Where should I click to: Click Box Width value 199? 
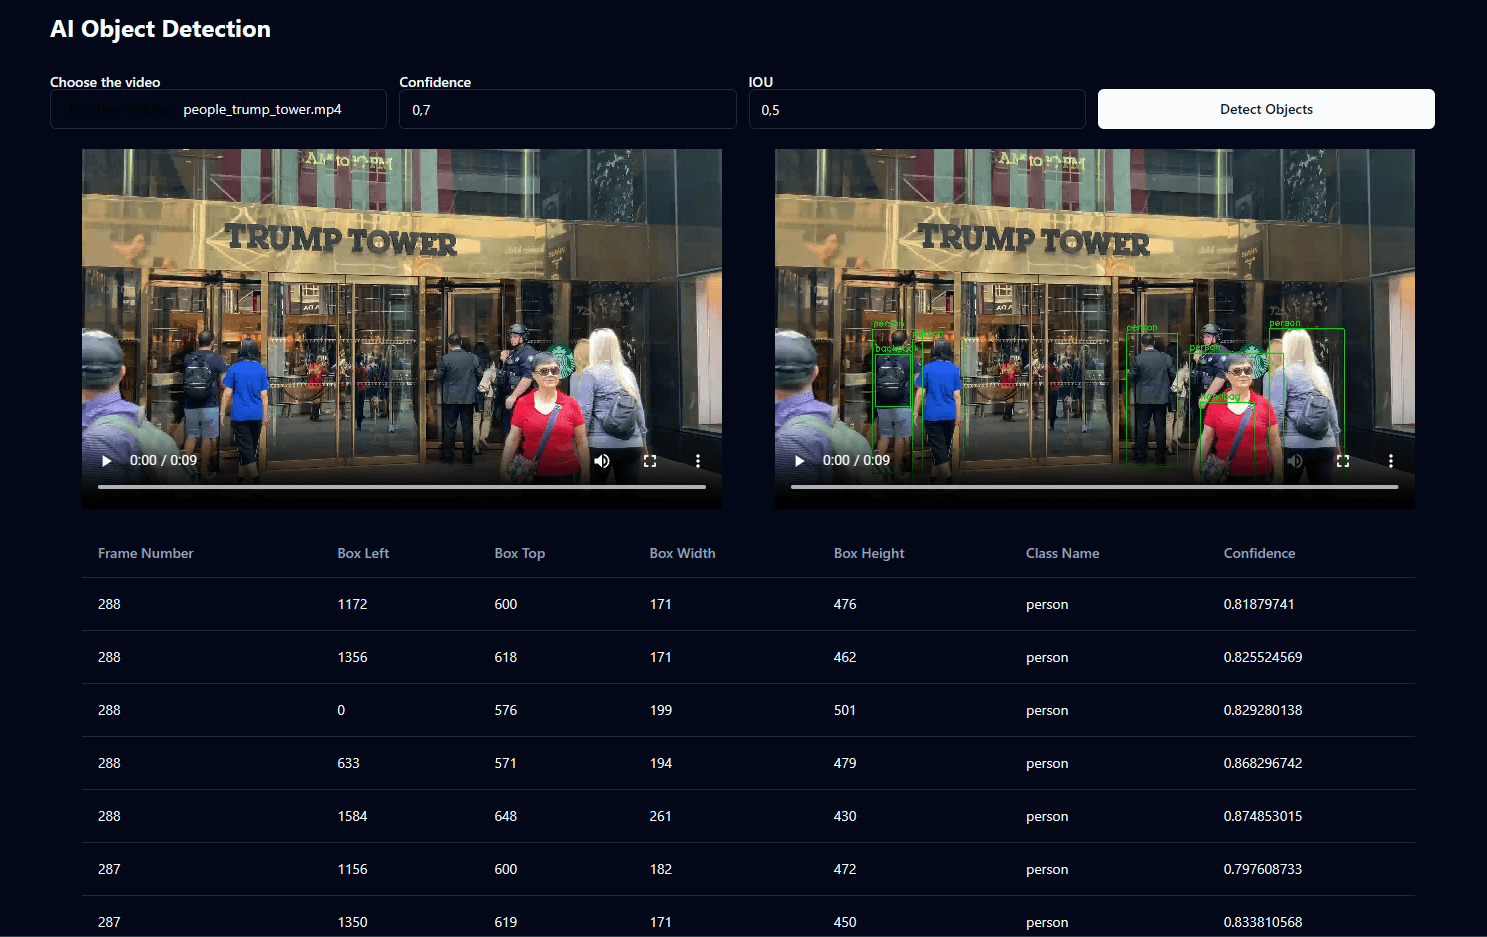tap(661, 710)
